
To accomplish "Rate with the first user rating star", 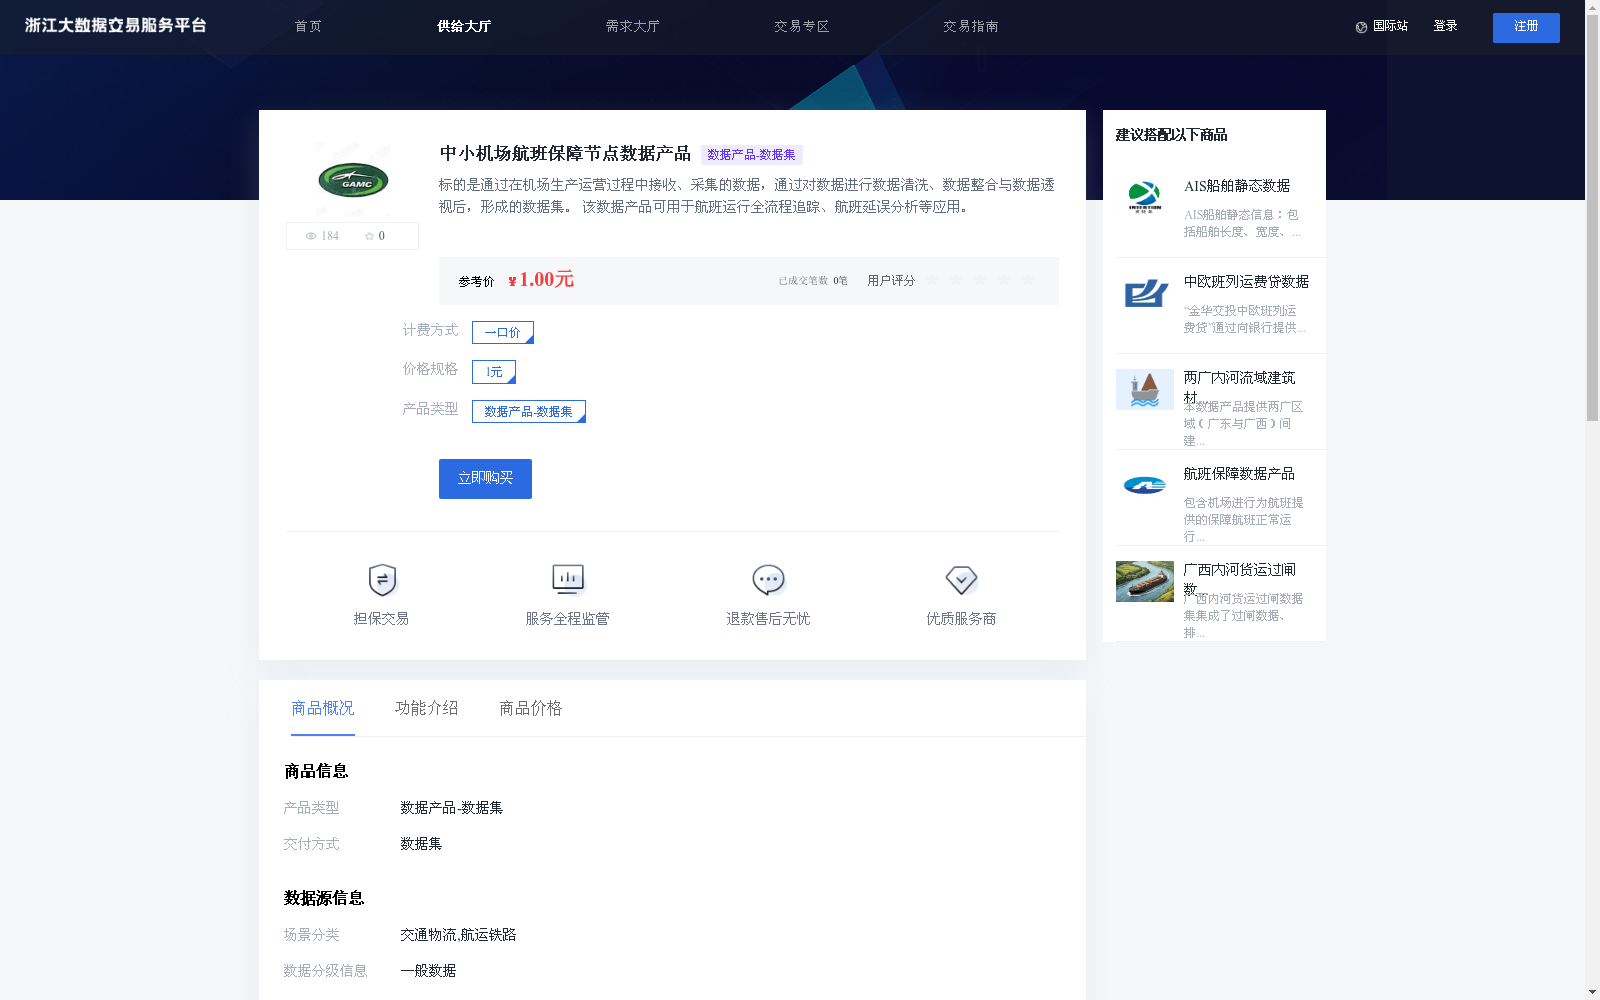I will point(932,280).
